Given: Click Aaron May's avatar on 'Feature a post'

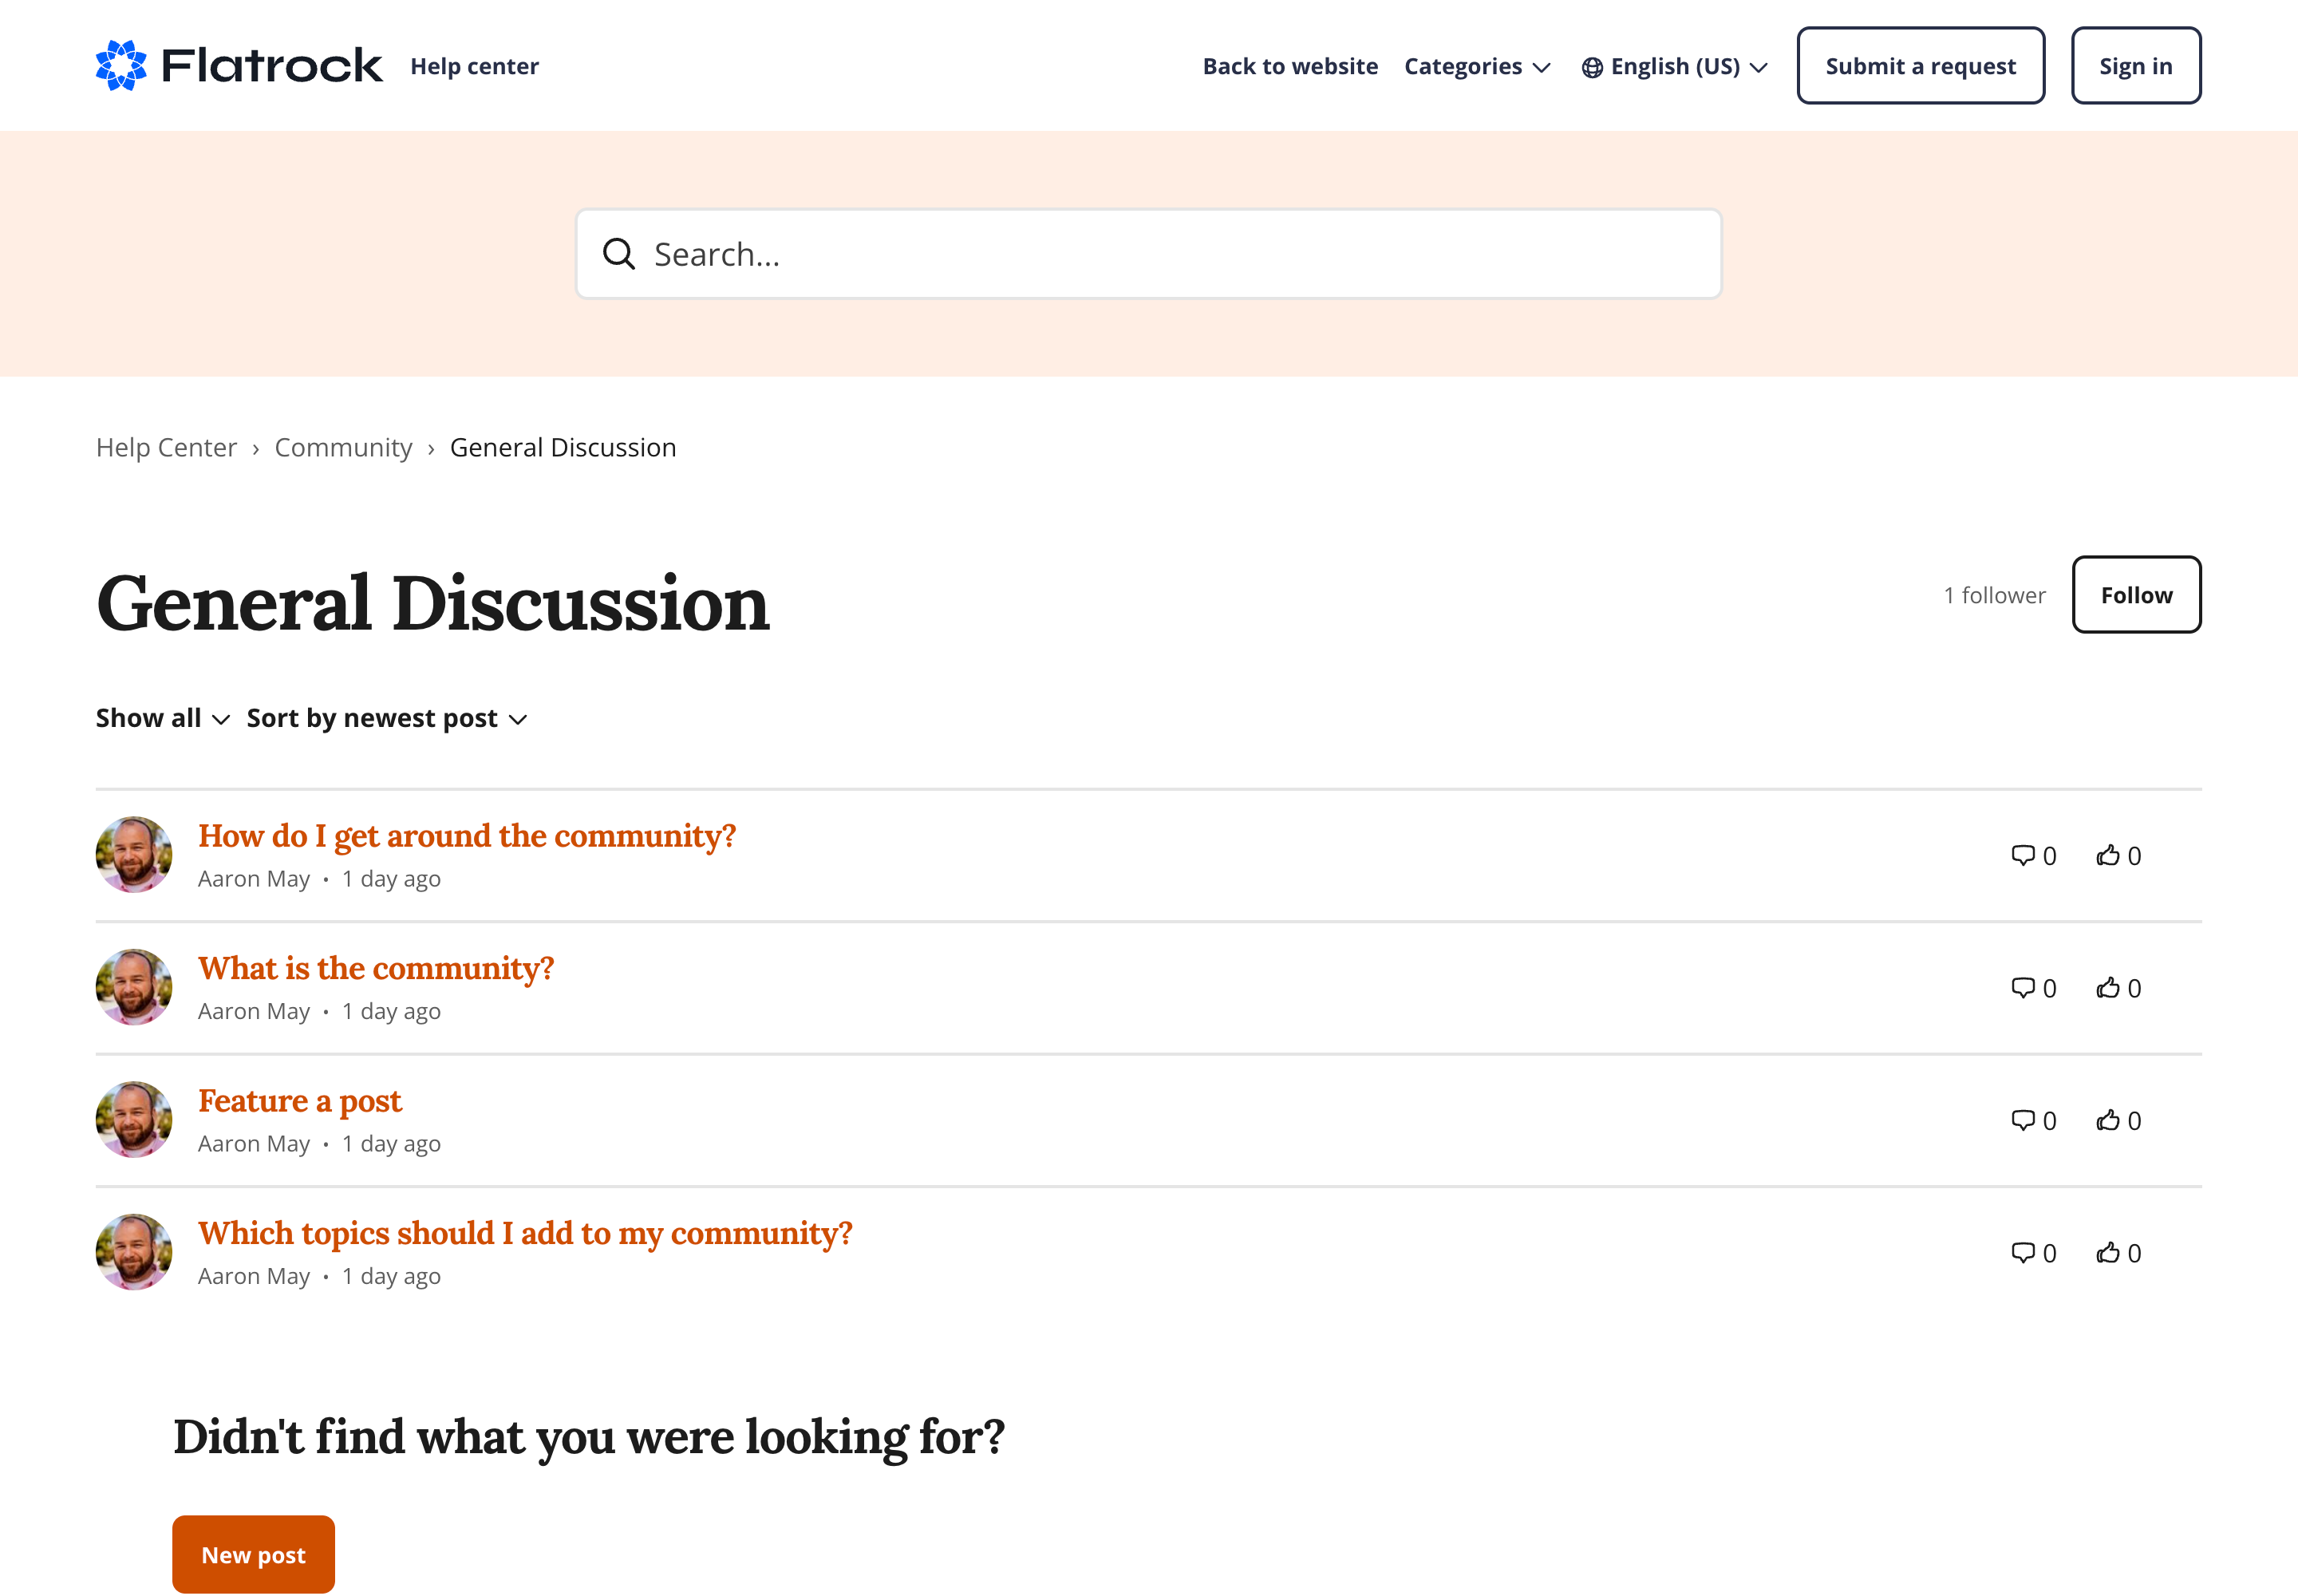Looking at the screenshot, I should click(x=134, y=1119).
